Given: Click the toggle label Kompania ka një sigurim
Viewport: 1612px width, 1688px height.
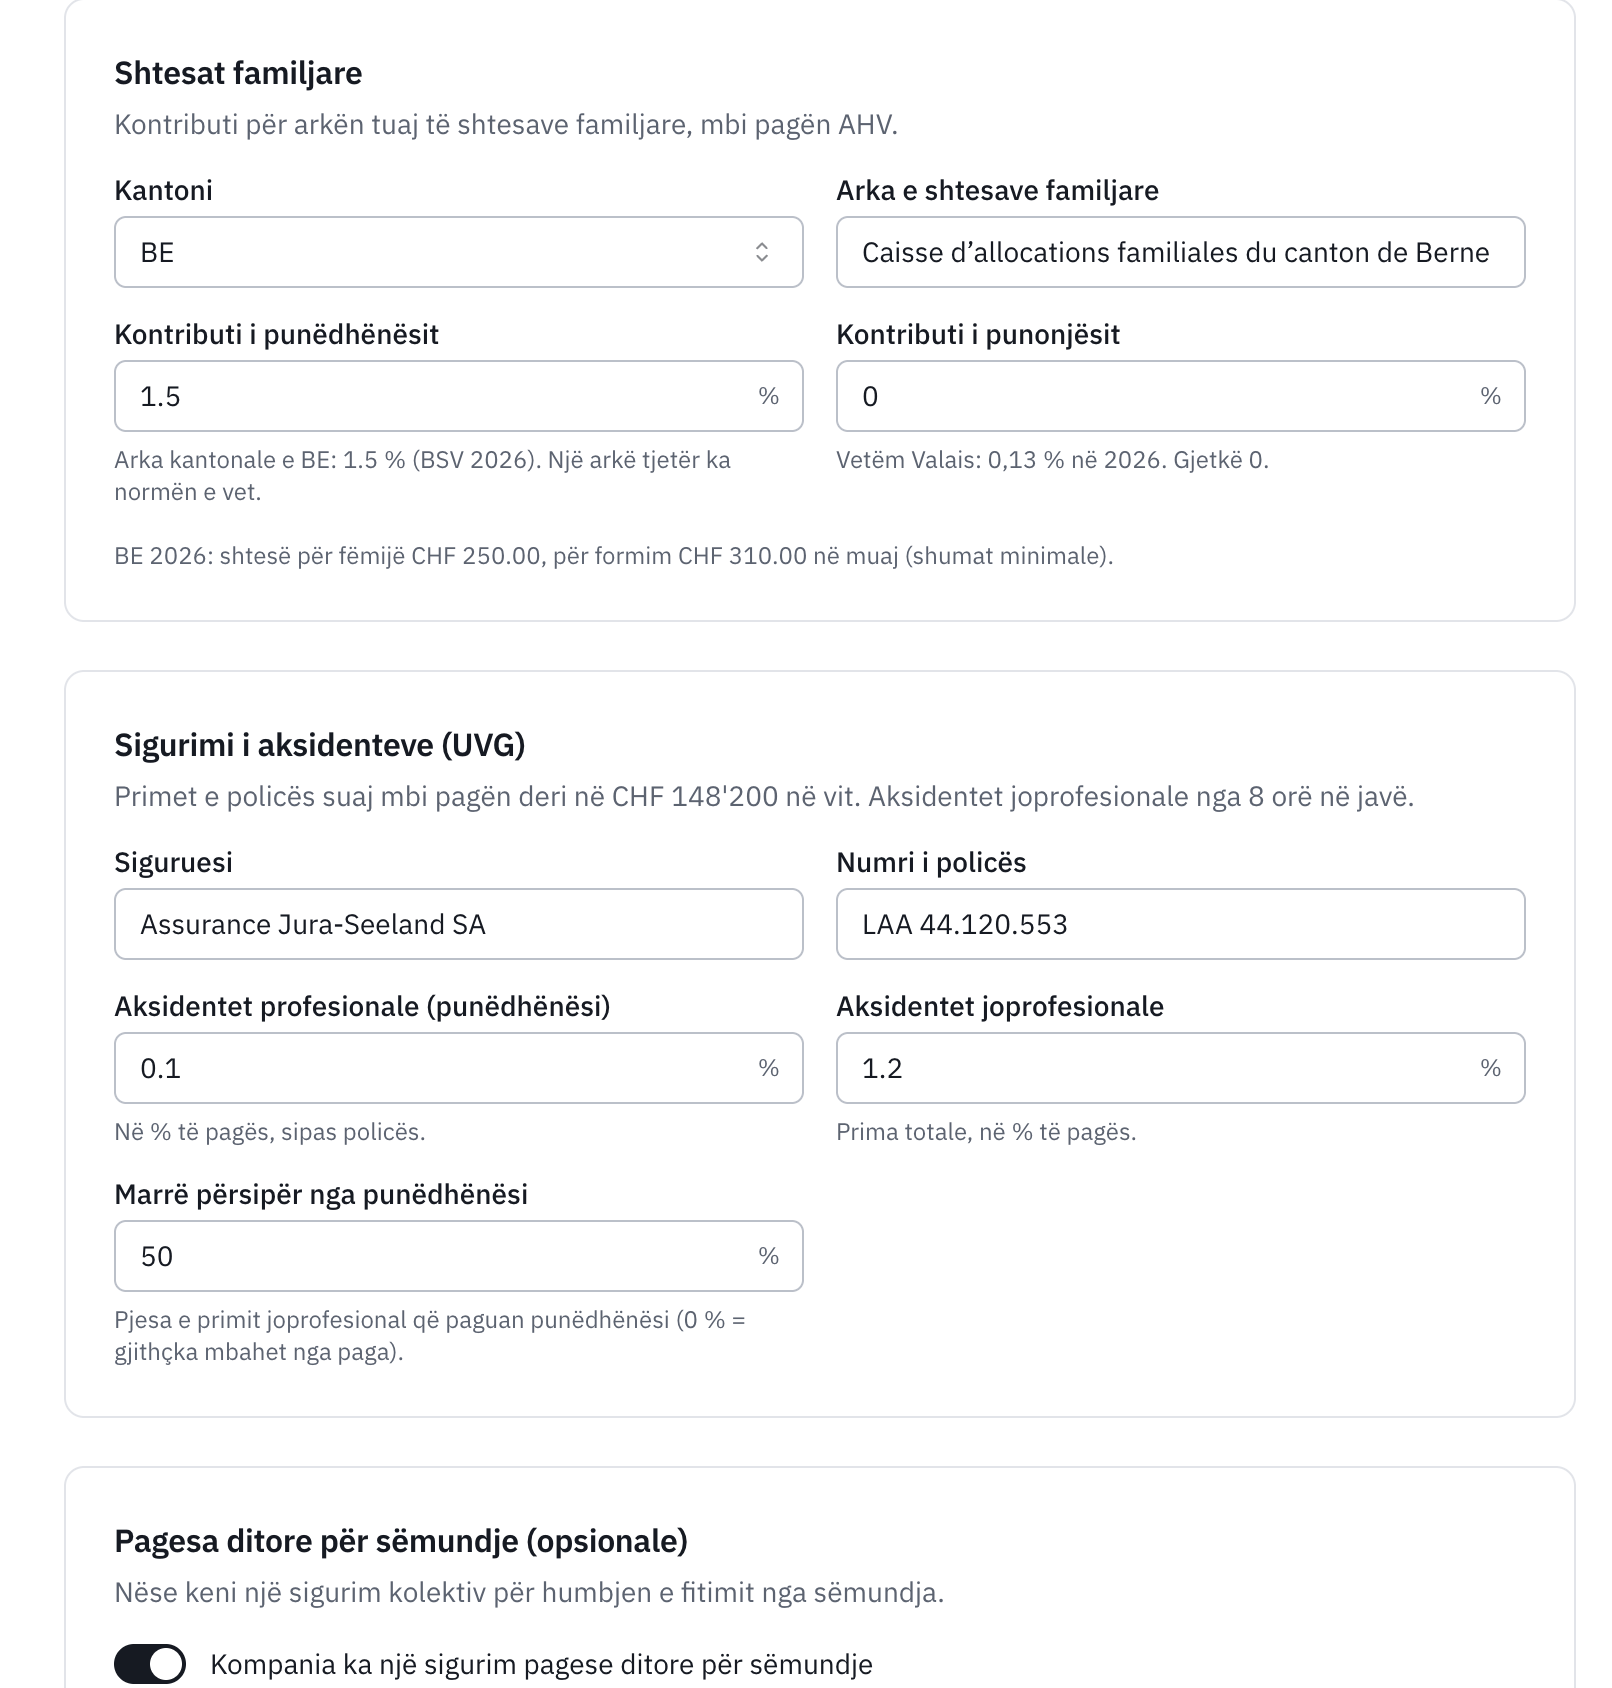Looking at the screenshot, I should [x=541, y=1664].
